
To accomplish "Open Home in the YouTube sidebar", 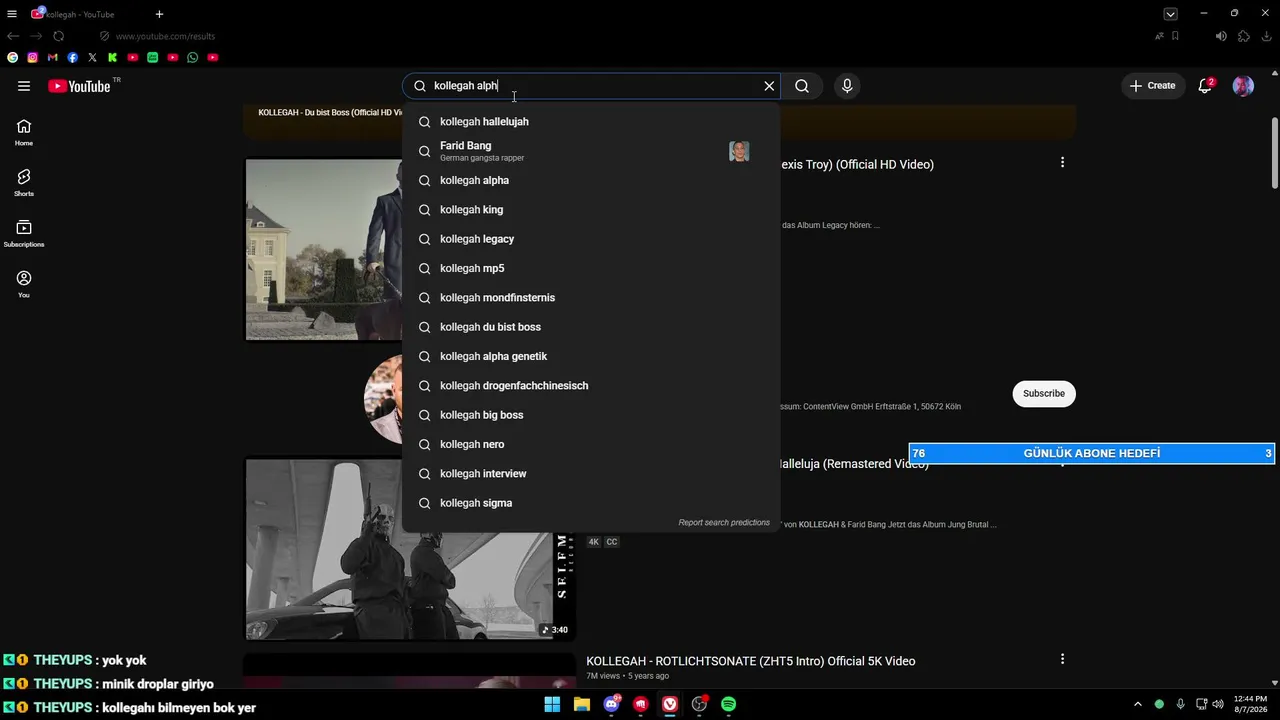I will click(24, 132).
